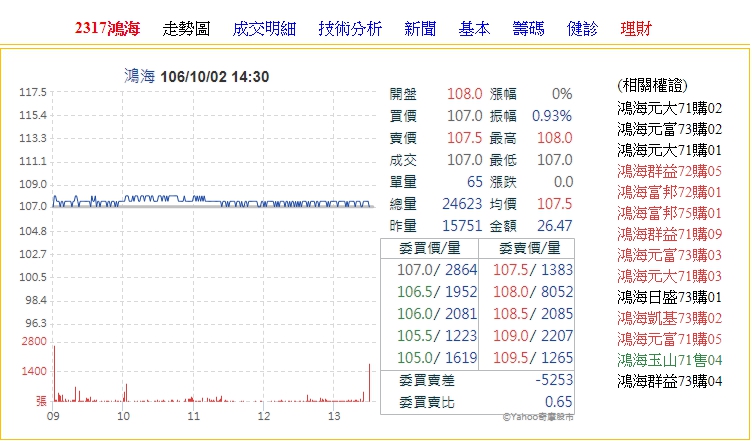Open warrant 鴻海日盛73購01
752x441 pixels.
click(669, 297)
